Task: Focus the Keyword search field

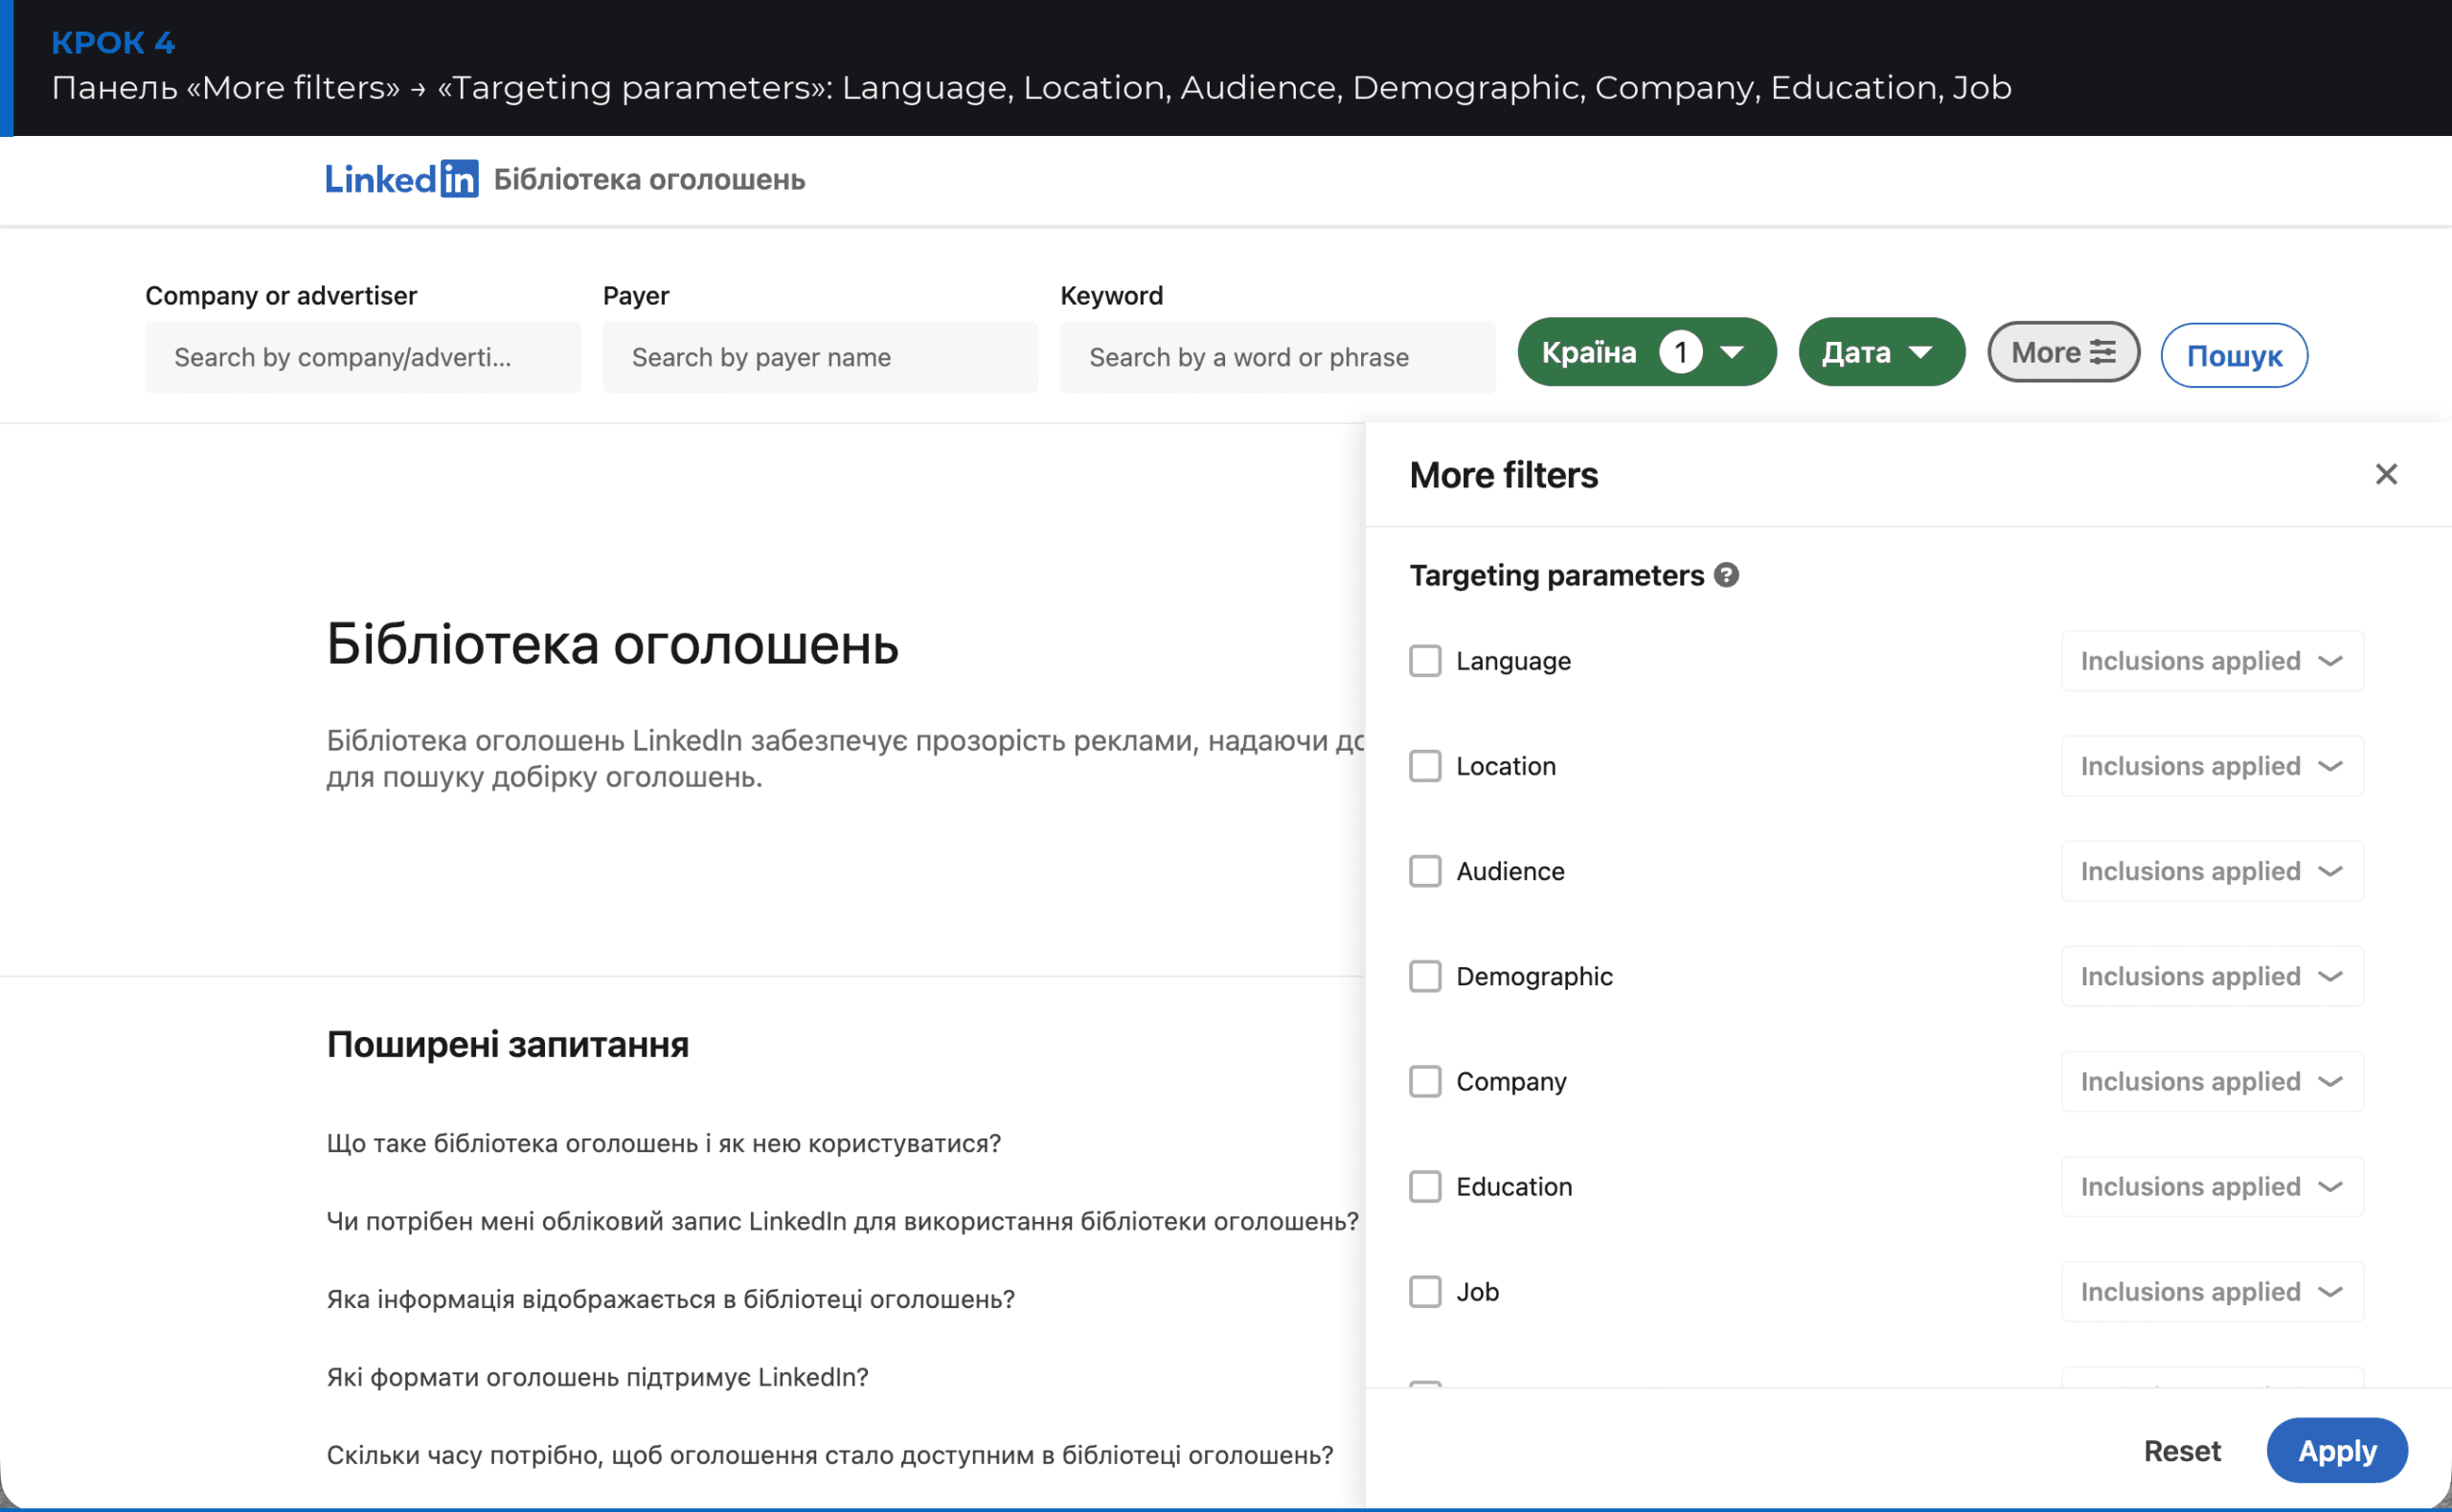Action: click(1278, 357)
